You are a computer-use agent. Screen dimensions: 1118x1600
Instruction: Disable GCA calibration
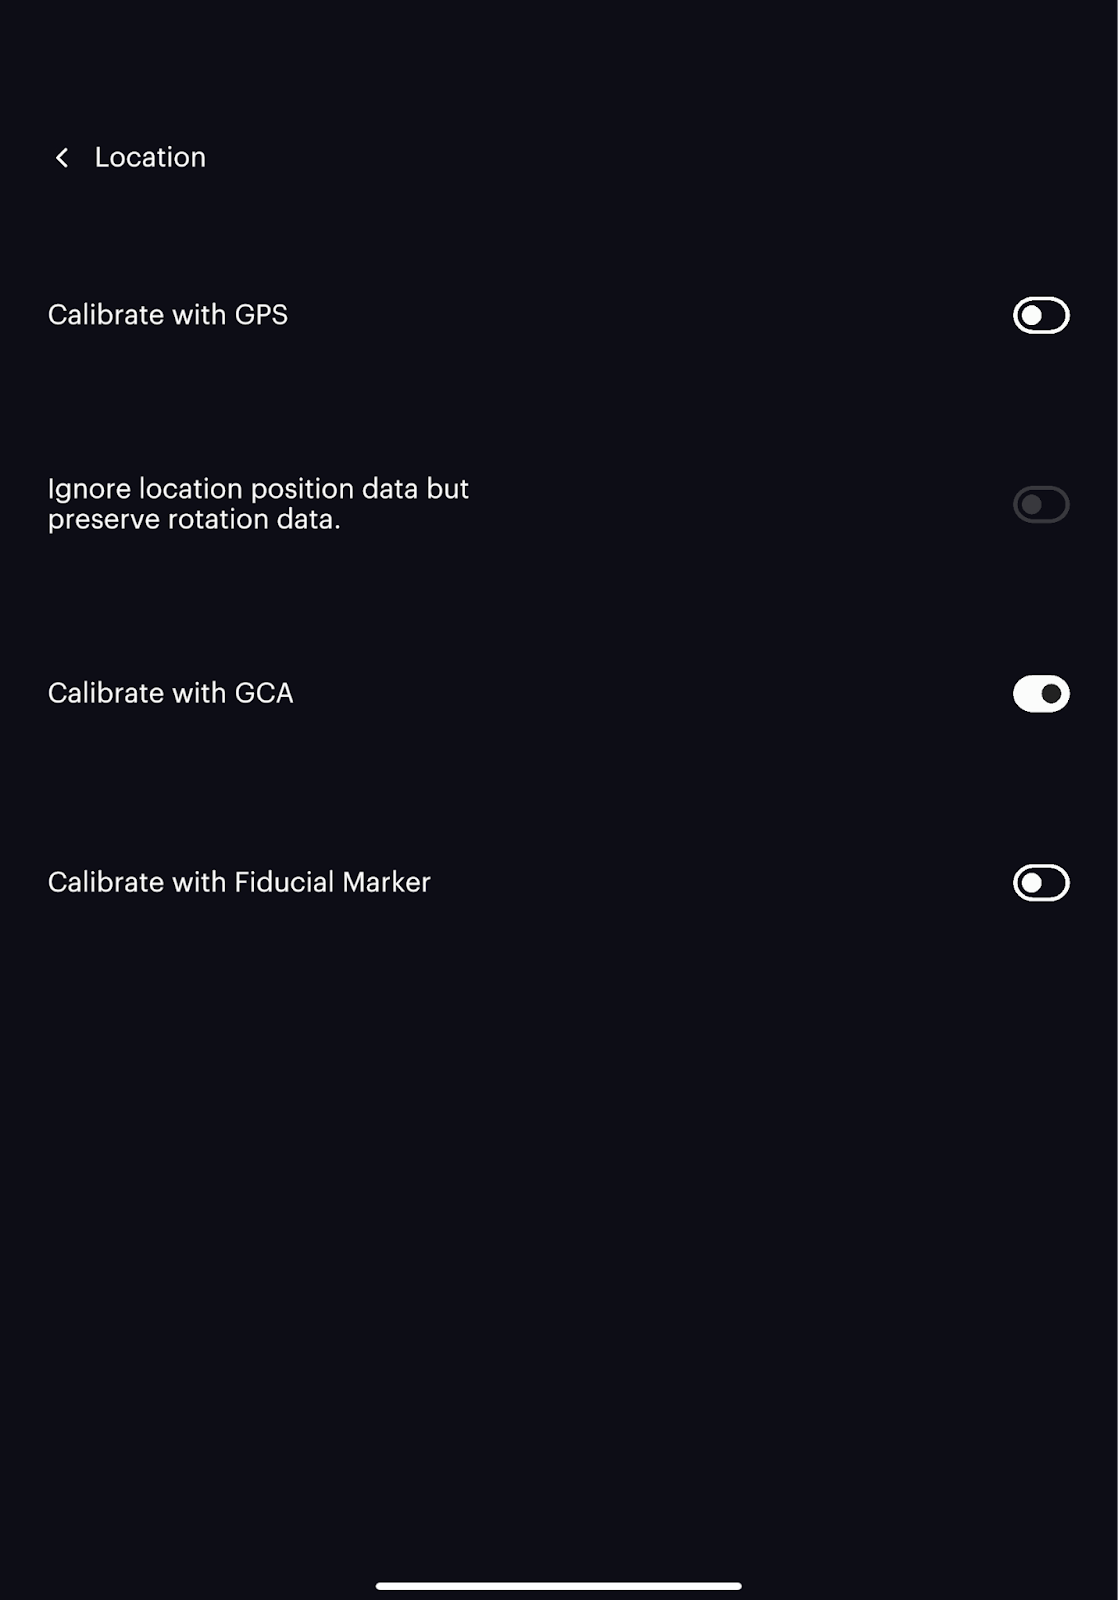point(1041,694)
